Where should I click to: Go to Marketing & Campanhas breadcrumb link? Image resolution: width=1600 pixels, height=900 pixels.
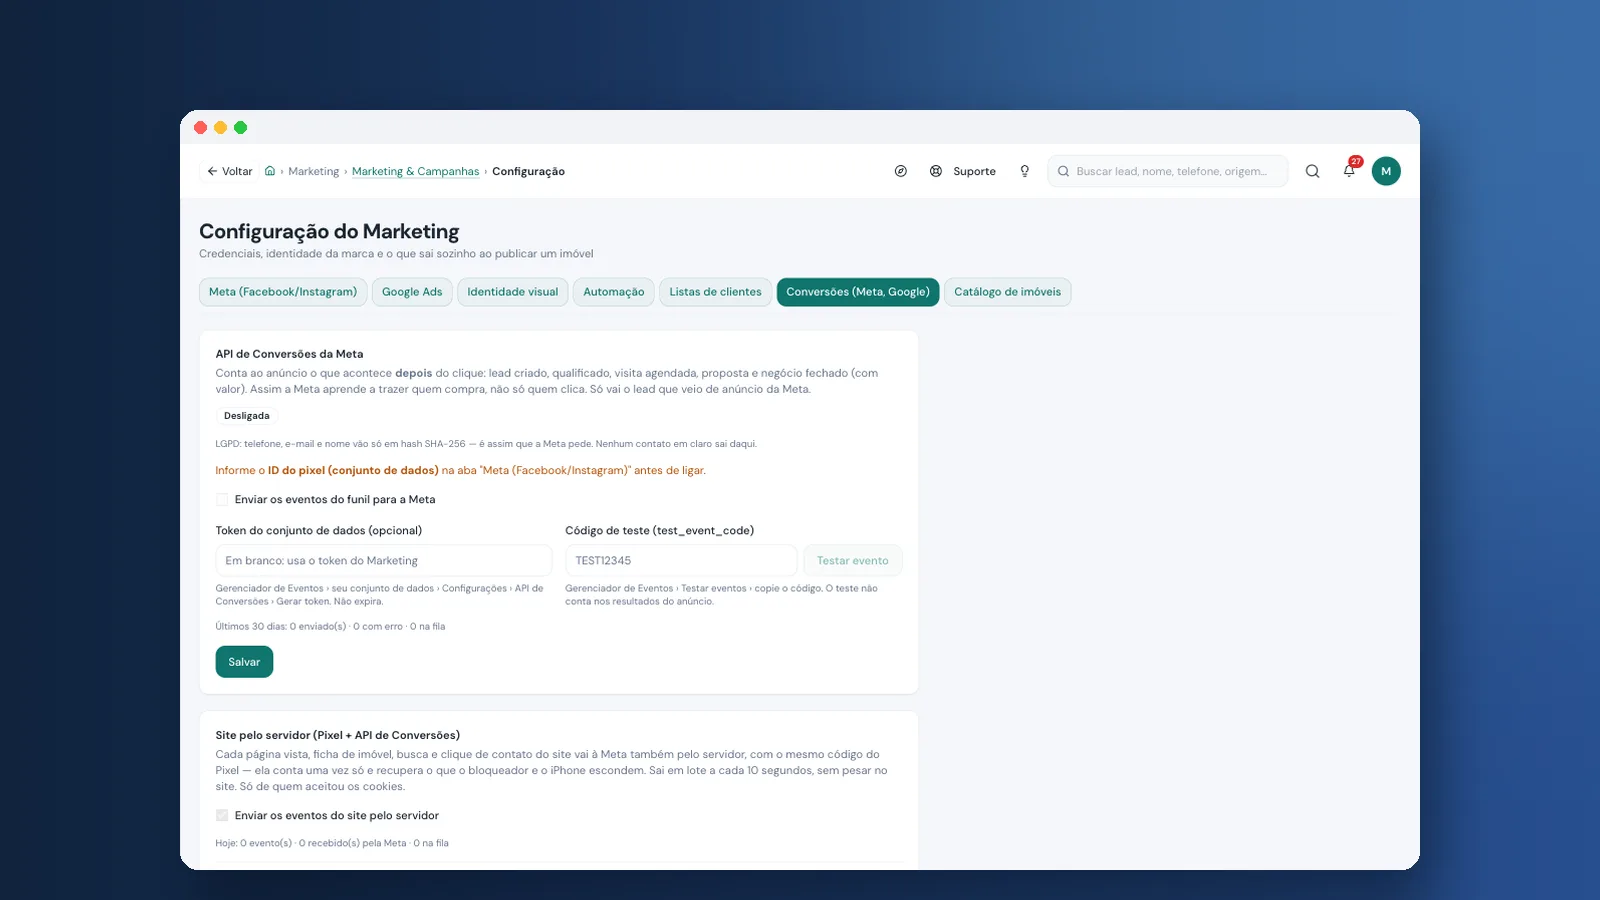click(x=416, y=171)
